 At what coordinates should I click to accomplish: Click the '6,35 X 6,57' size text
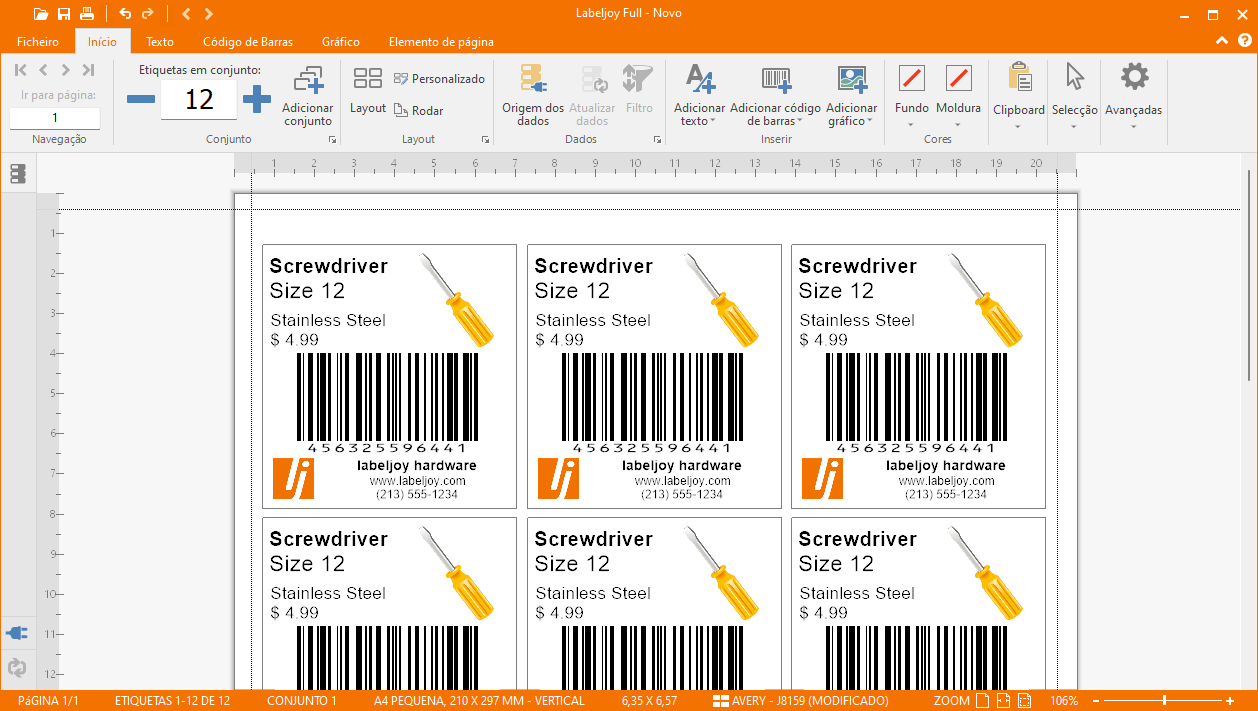[649, 701]
